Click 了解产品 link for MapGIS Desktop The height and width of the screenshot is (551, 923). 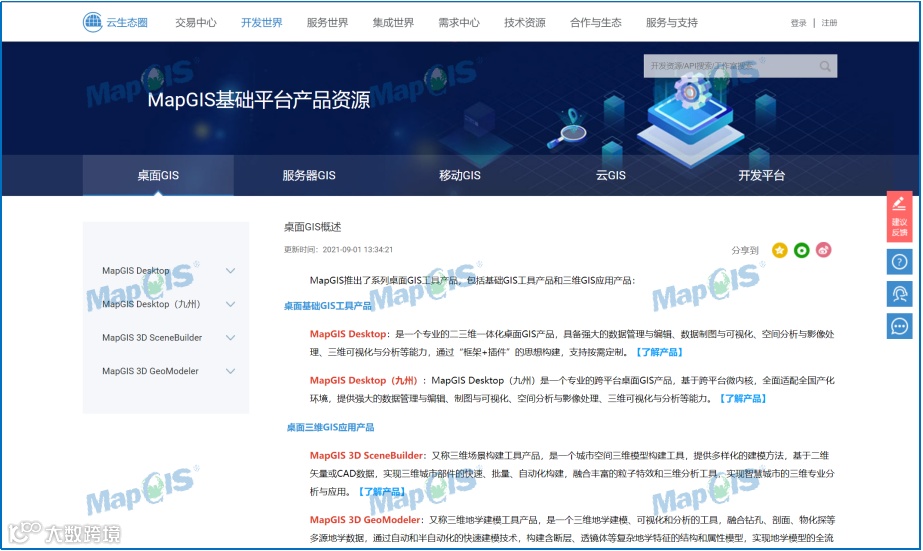(659, 352)
